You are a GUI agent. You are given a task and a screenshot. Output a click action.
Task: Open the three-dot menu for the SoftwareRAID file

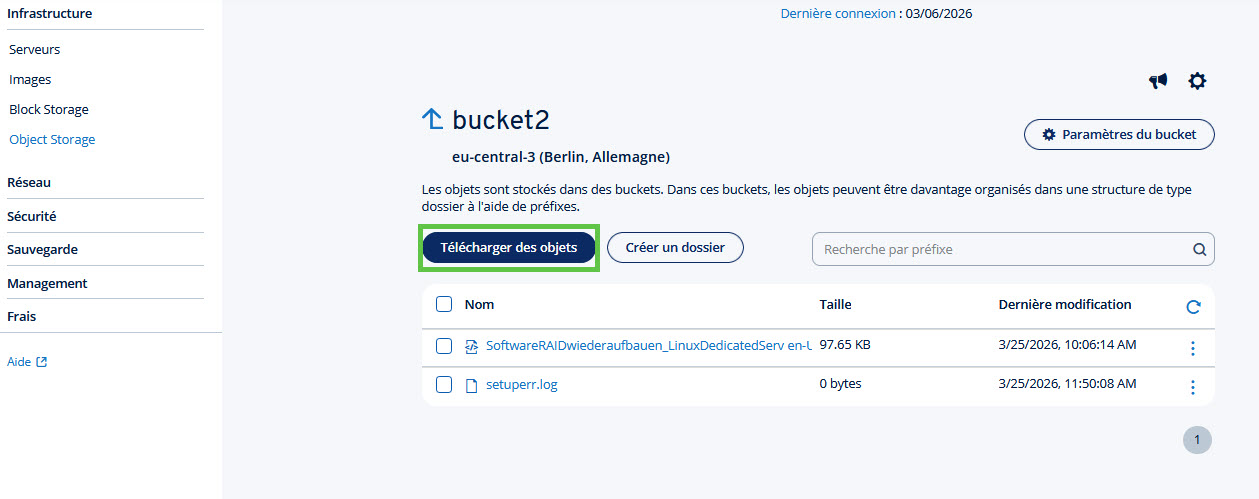coord(1192,348)
